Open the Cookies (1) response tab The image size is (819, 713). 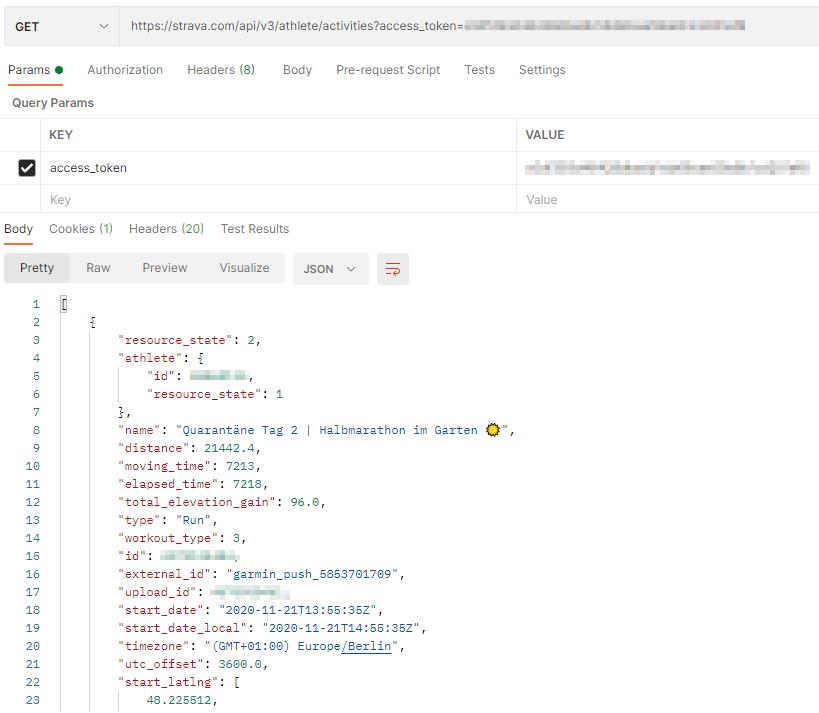tap(81, 229)
